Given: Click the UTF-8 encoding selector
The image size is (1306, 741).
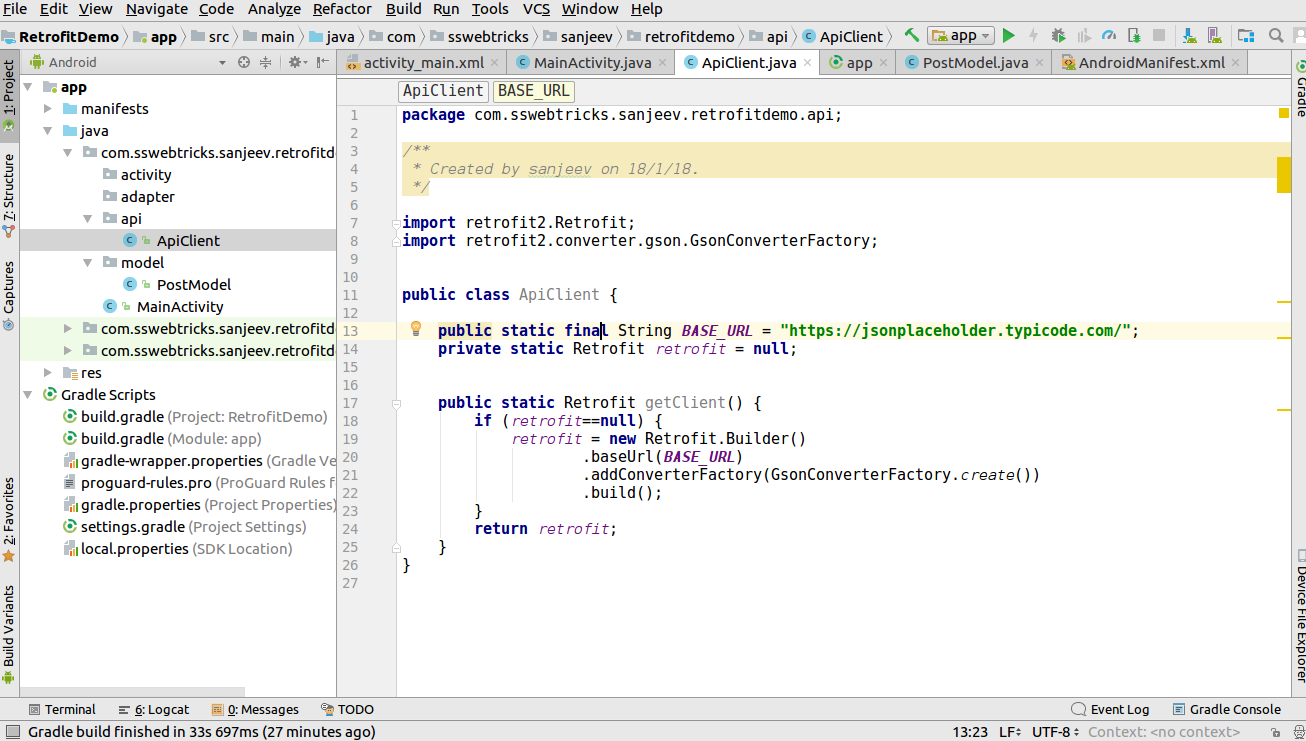Looking at the screenshot, I should (x=1055, y=732).
